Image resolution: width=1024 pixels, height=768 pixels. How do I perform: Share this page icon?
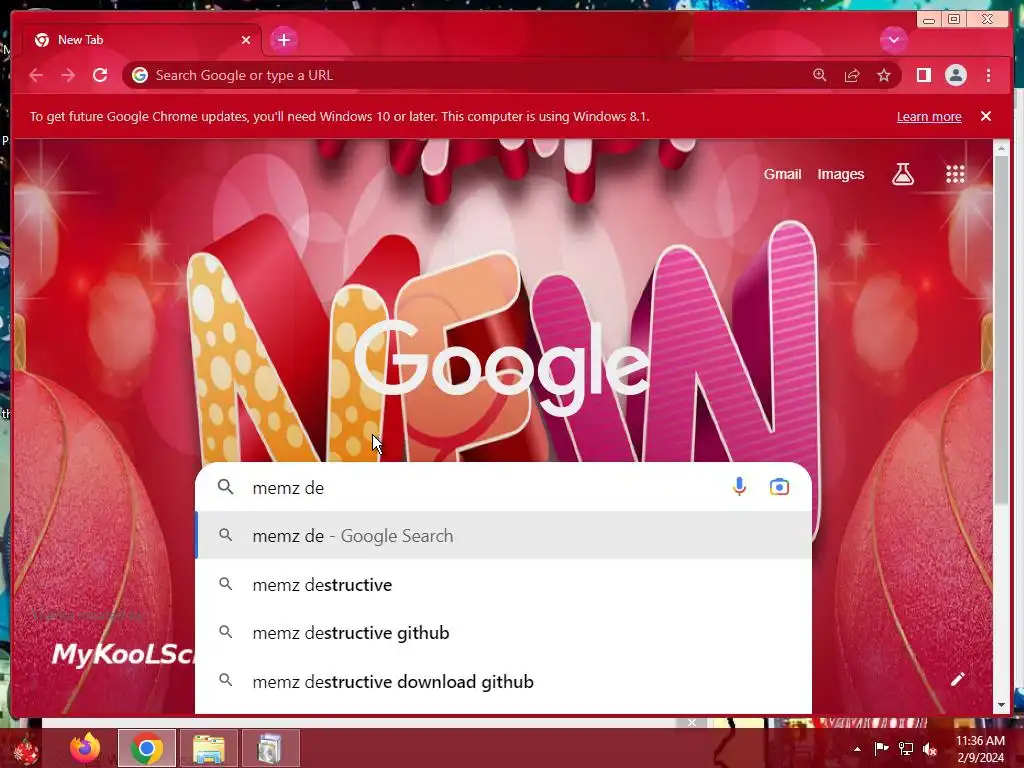click(x=852, y=76)
